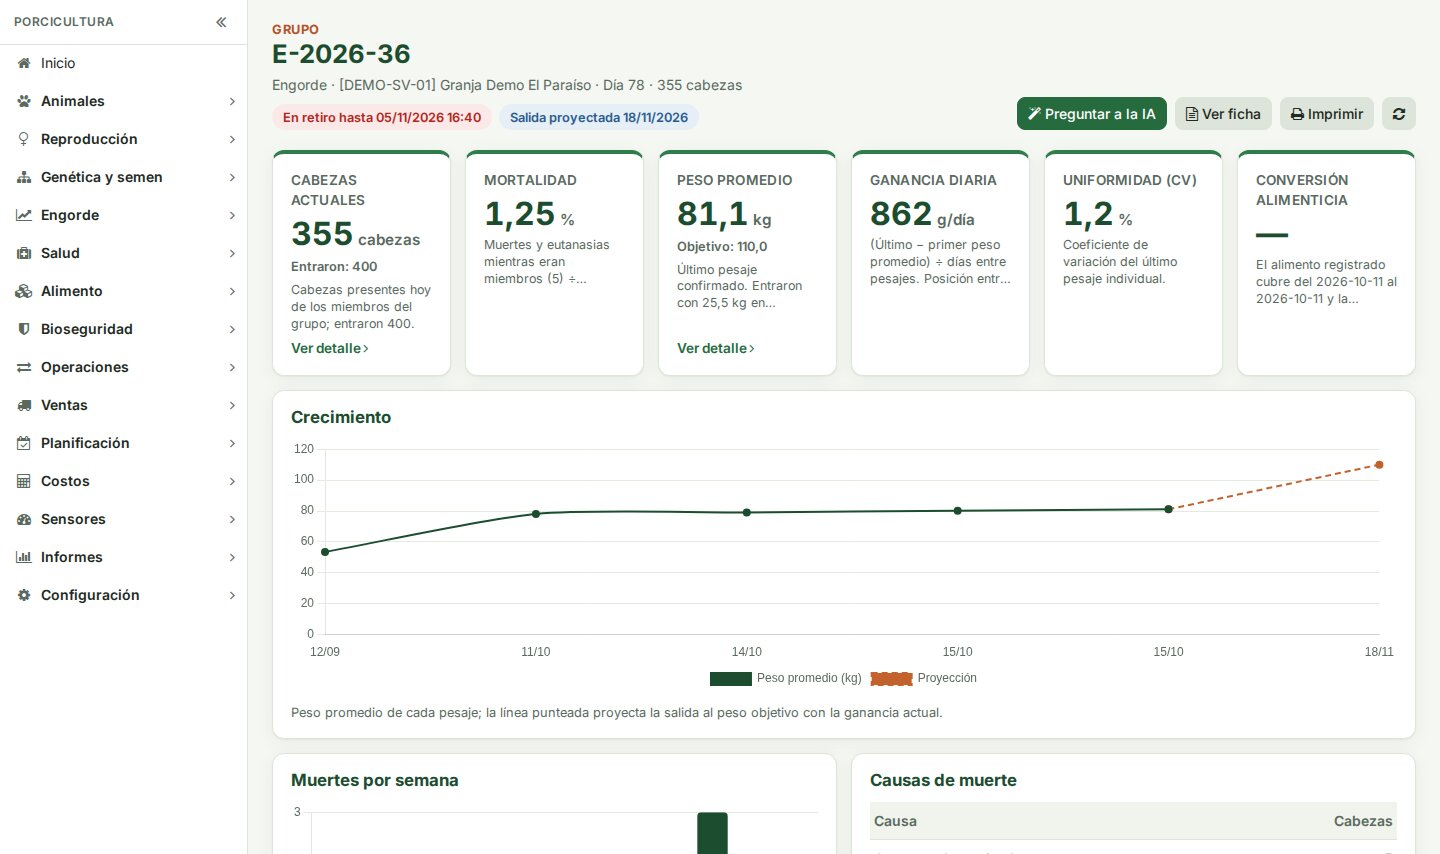Open Ver detalle under Peso promedio

(x=716, y=348)
